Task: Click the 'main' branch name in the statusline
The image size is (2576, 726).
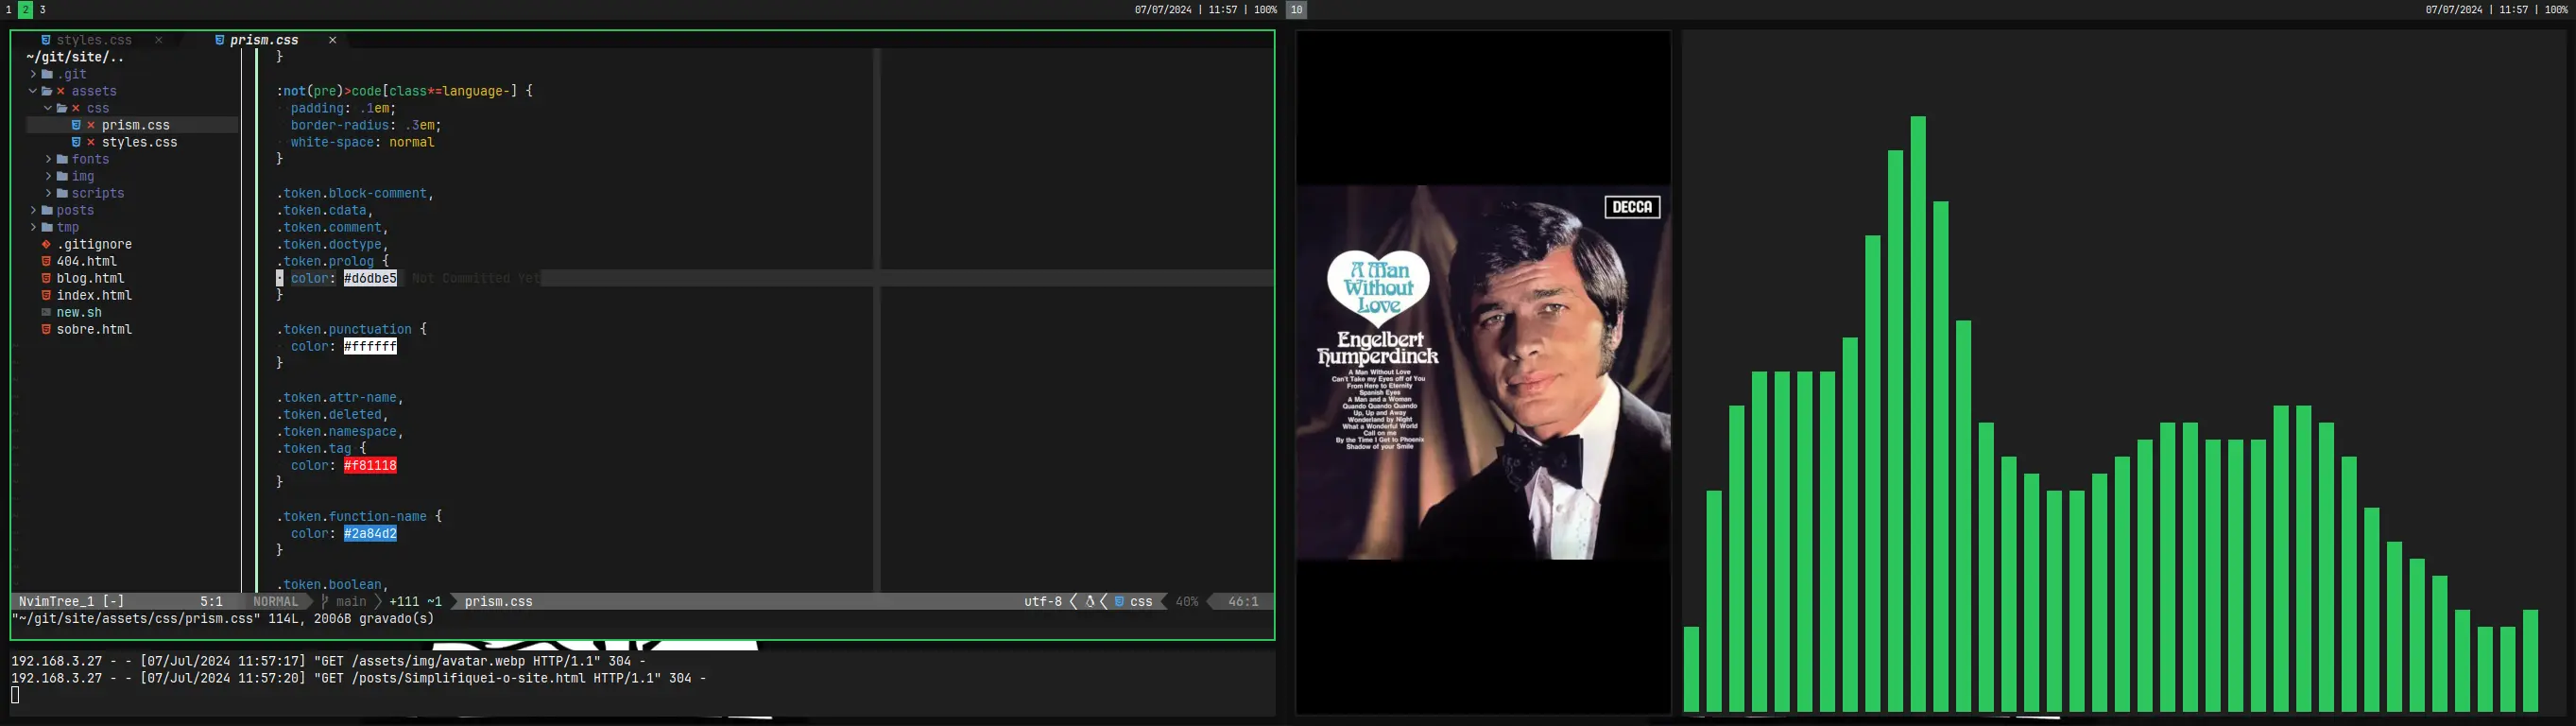Action: (351, 601)
